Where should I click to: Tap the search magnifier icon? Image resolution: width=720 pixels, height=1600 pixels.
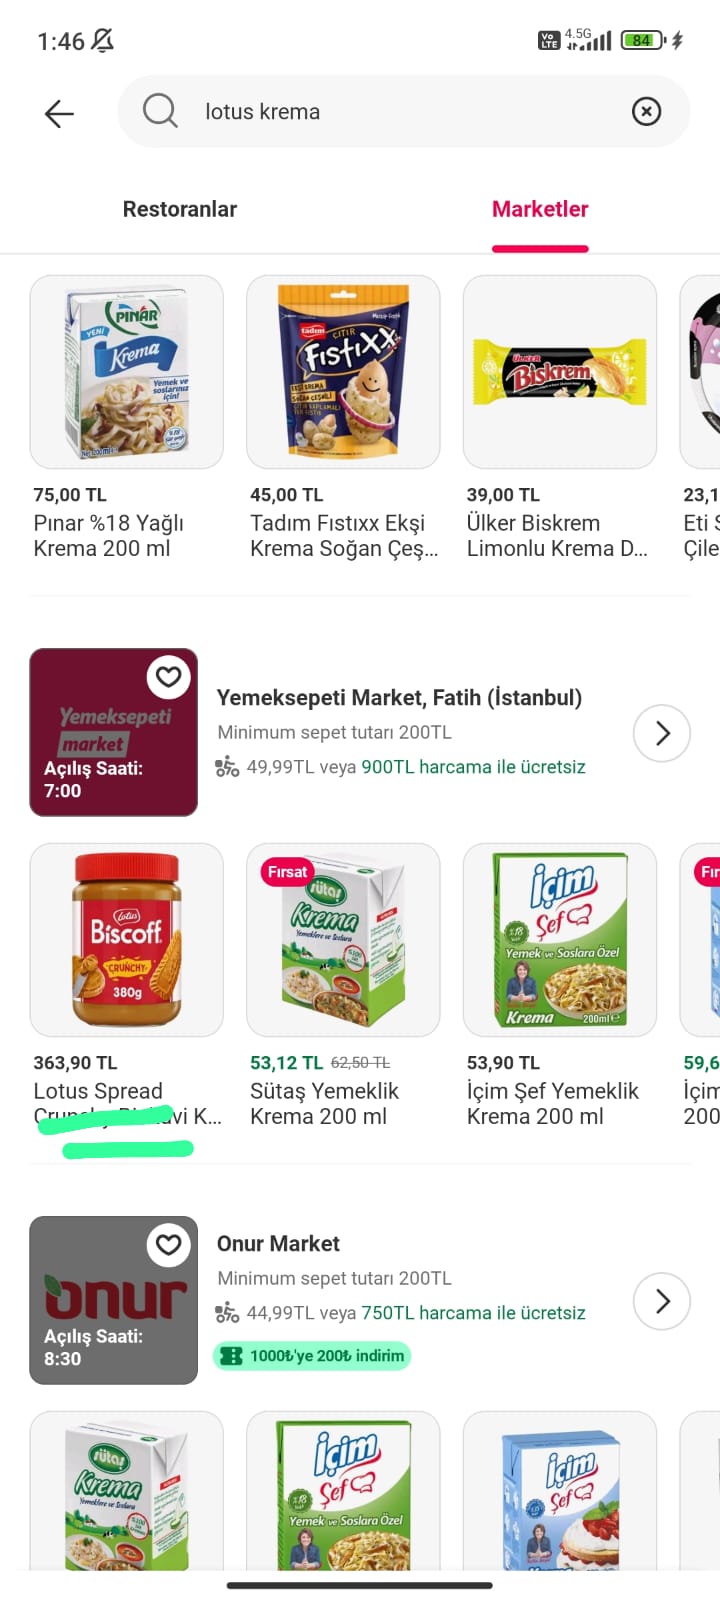point(160,111)
